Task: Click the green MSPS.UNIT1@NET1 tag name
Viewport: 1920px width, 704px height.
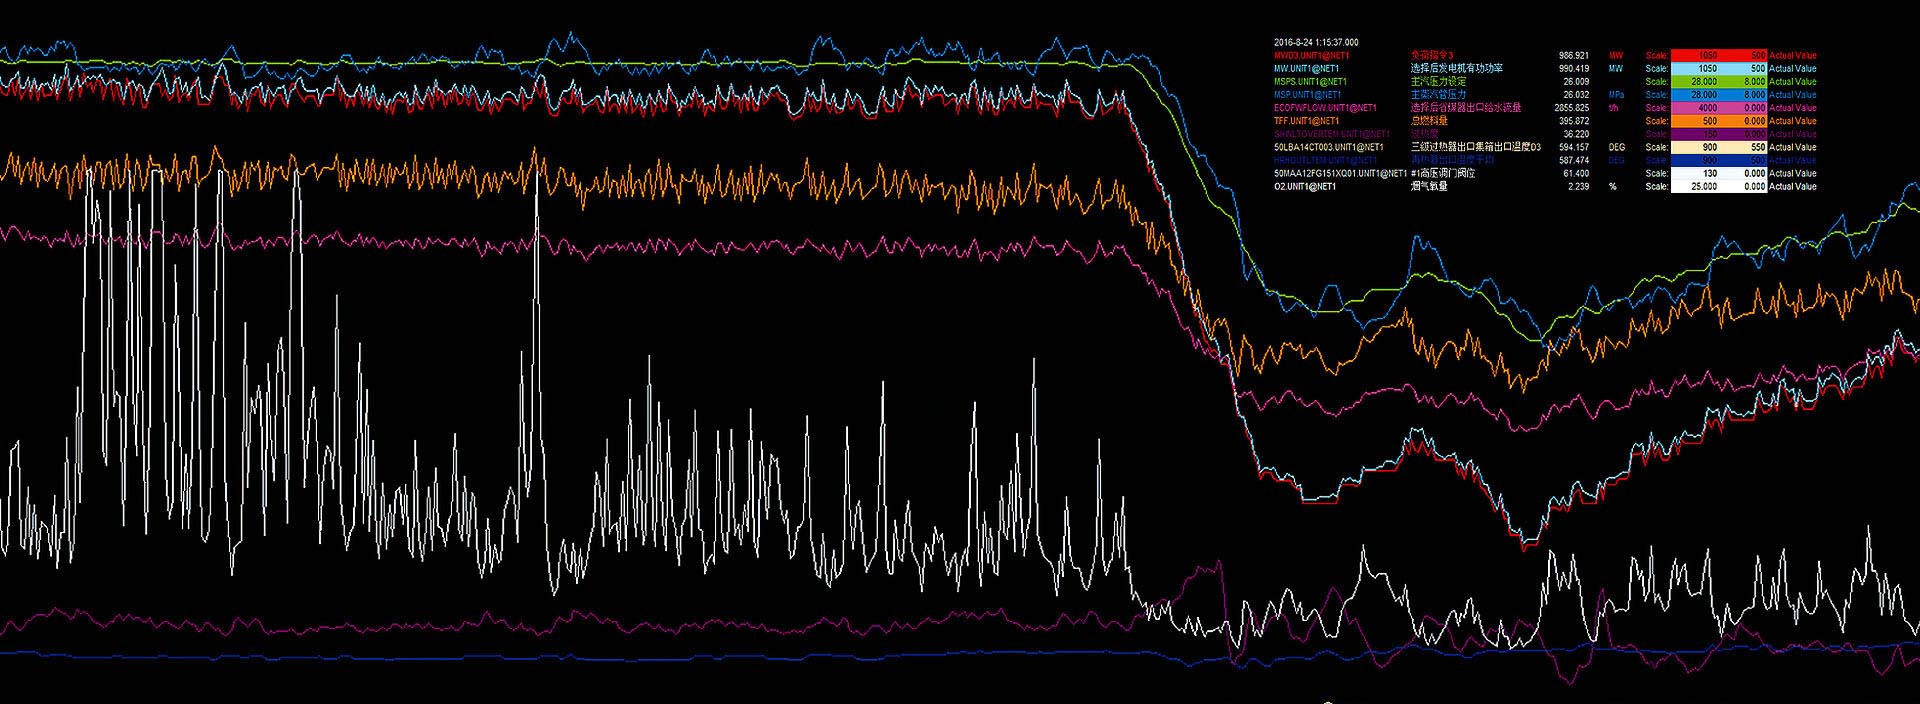Action: click(x=1310, y=82)
